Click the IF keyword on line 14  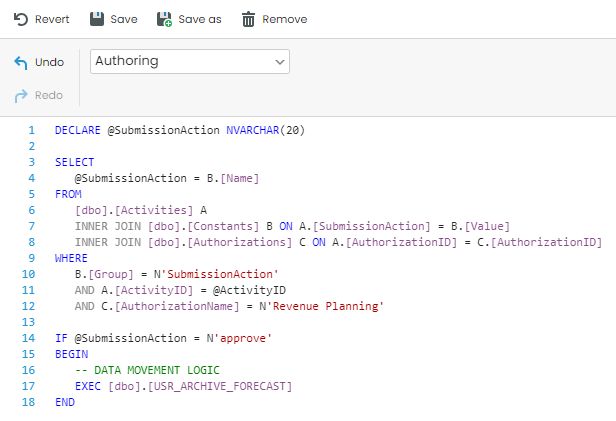[61, 338]
